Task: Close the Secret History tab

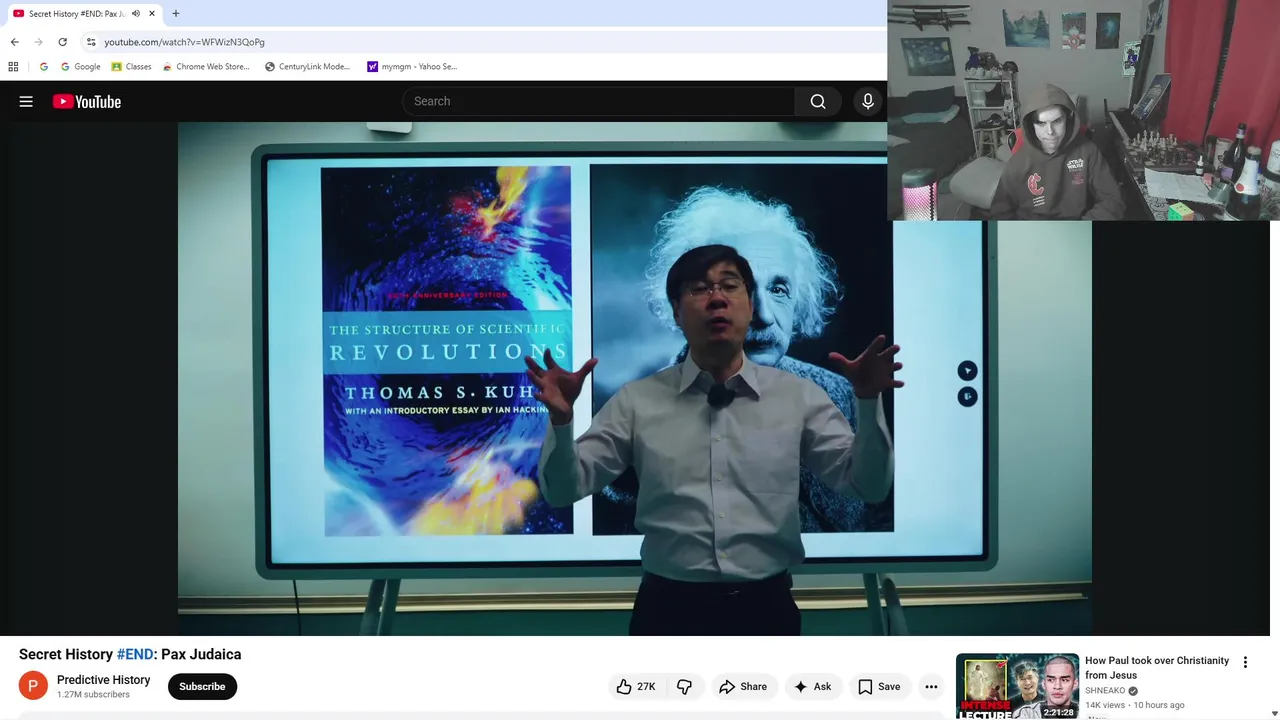Action: [152, 14]
